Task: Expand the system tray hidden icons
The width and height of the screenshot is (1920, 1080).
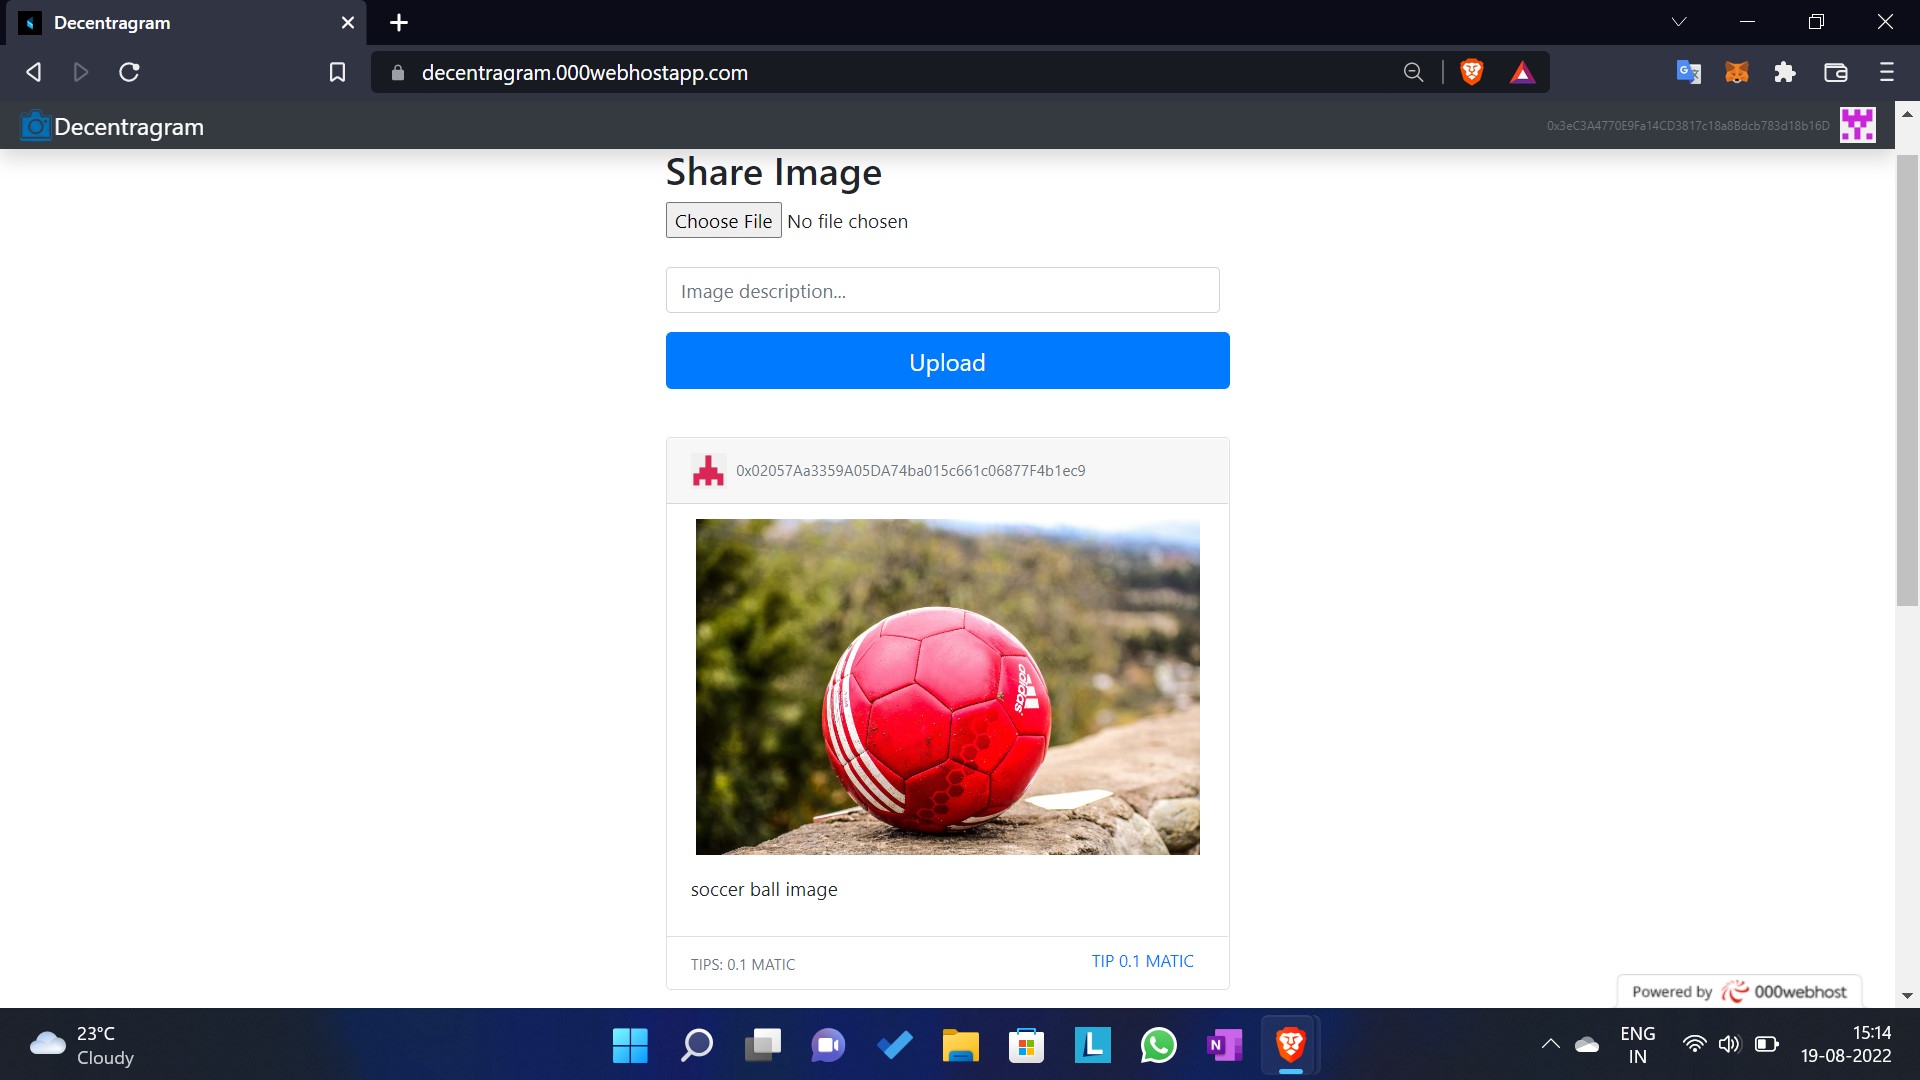Action: 1550,1044
